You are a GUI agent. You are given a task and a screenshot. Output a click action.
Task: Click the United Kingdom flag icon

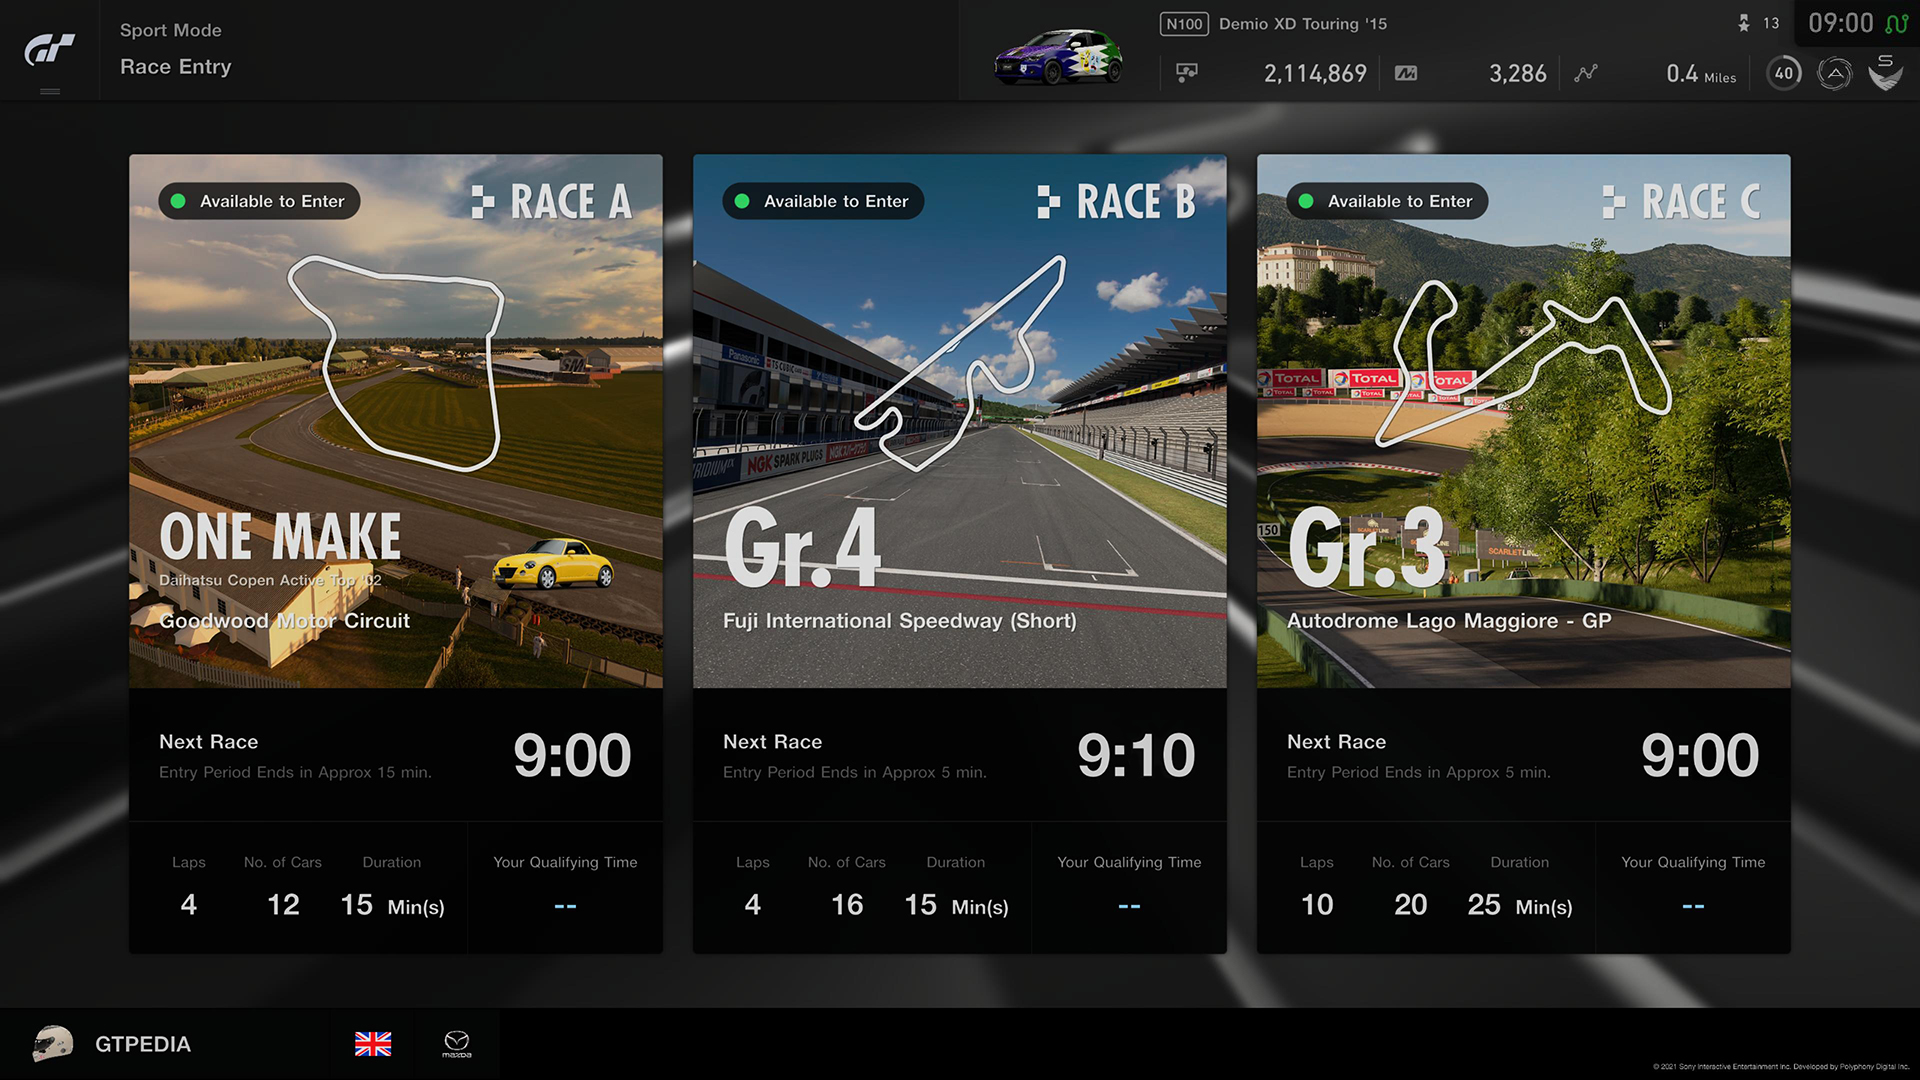click(373, 1044)
